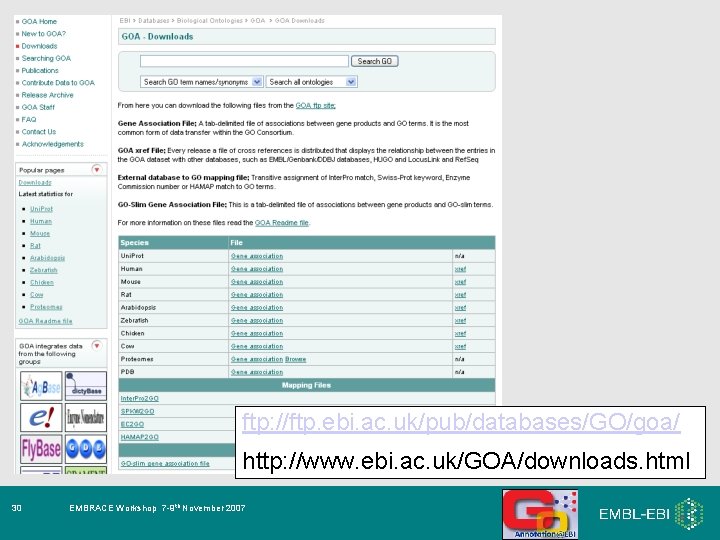Click the GO Annotation@EBI logo
This screenshot has width=720, height=540.
pyautogui.click(x=540, y=514)
